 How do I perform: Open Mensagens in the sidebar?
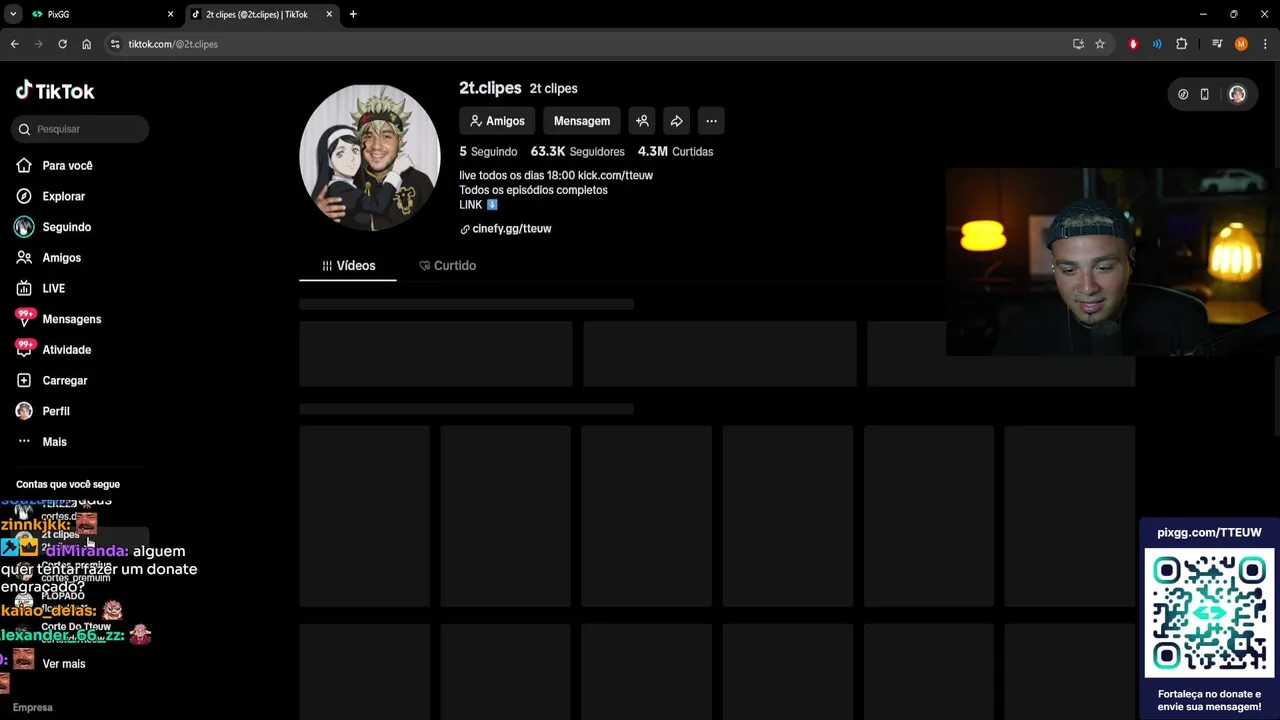pyautogui.click(x=71, y=319)
